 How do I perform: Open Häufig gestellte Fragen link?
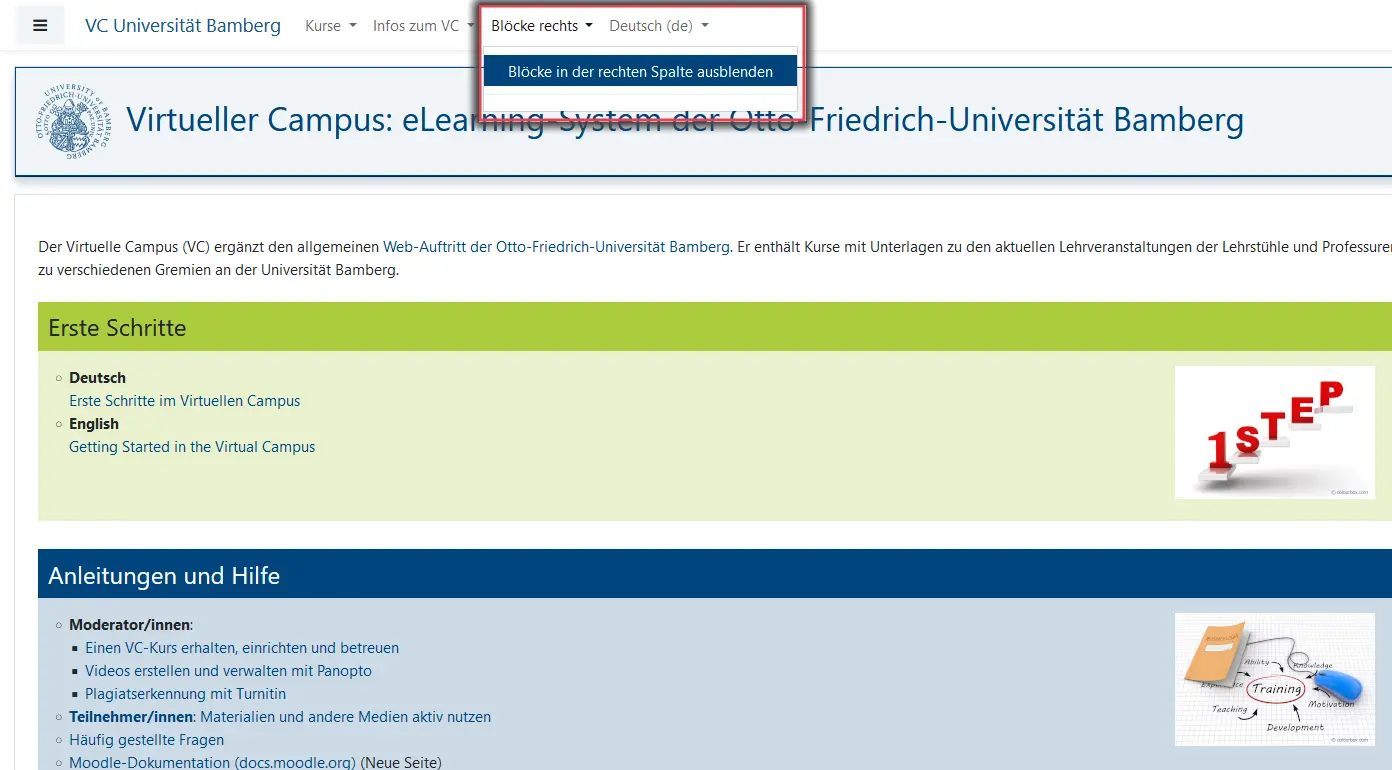click(x=146, y=740)
